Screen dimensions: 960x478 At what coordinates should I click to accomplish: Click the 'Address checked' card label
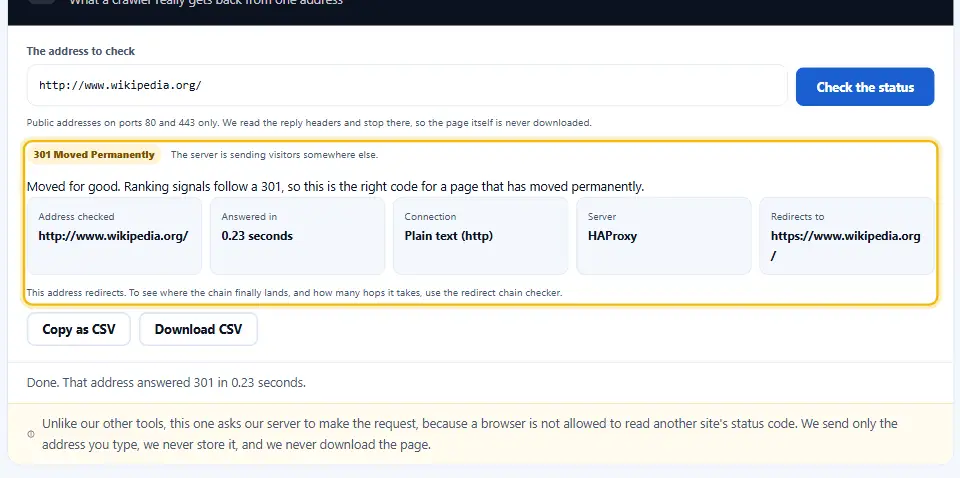tap(77, 217)
